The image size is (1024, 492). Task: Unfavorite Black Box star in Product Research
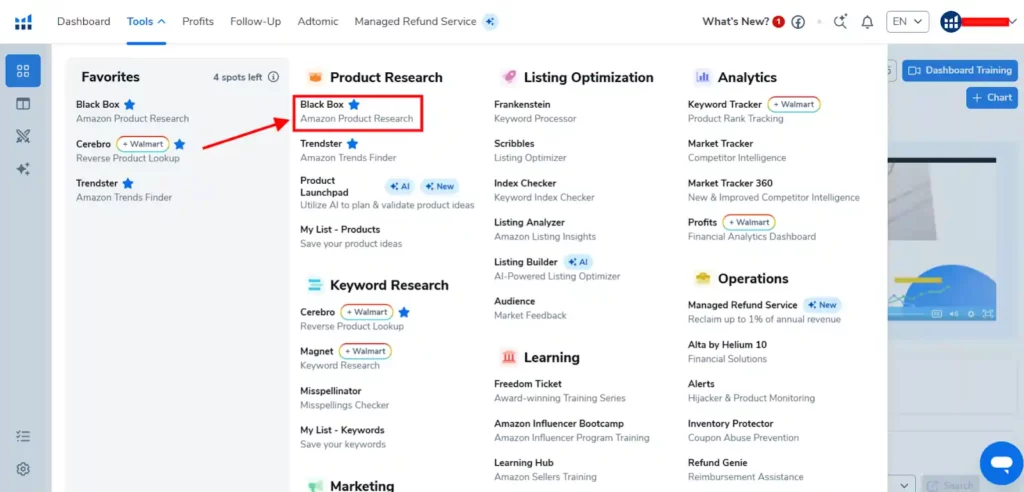click(x=354, y=105)
